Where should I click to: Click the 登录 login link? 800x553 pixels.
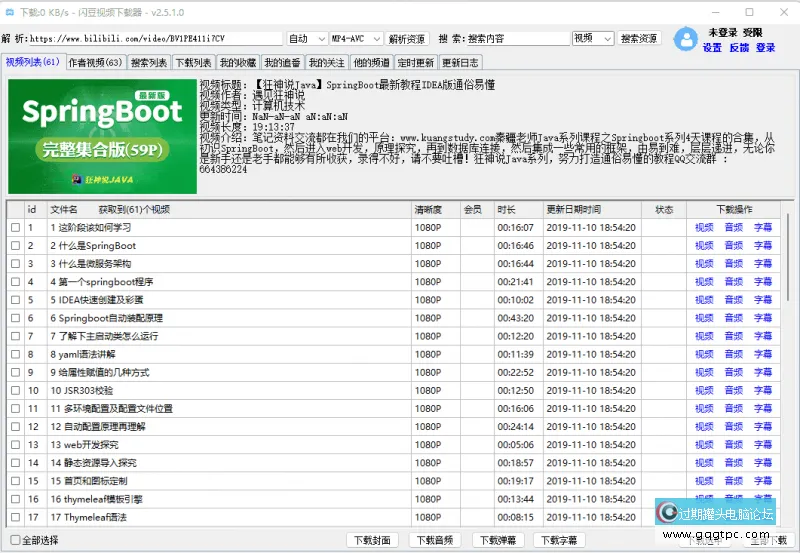point(765,47)
